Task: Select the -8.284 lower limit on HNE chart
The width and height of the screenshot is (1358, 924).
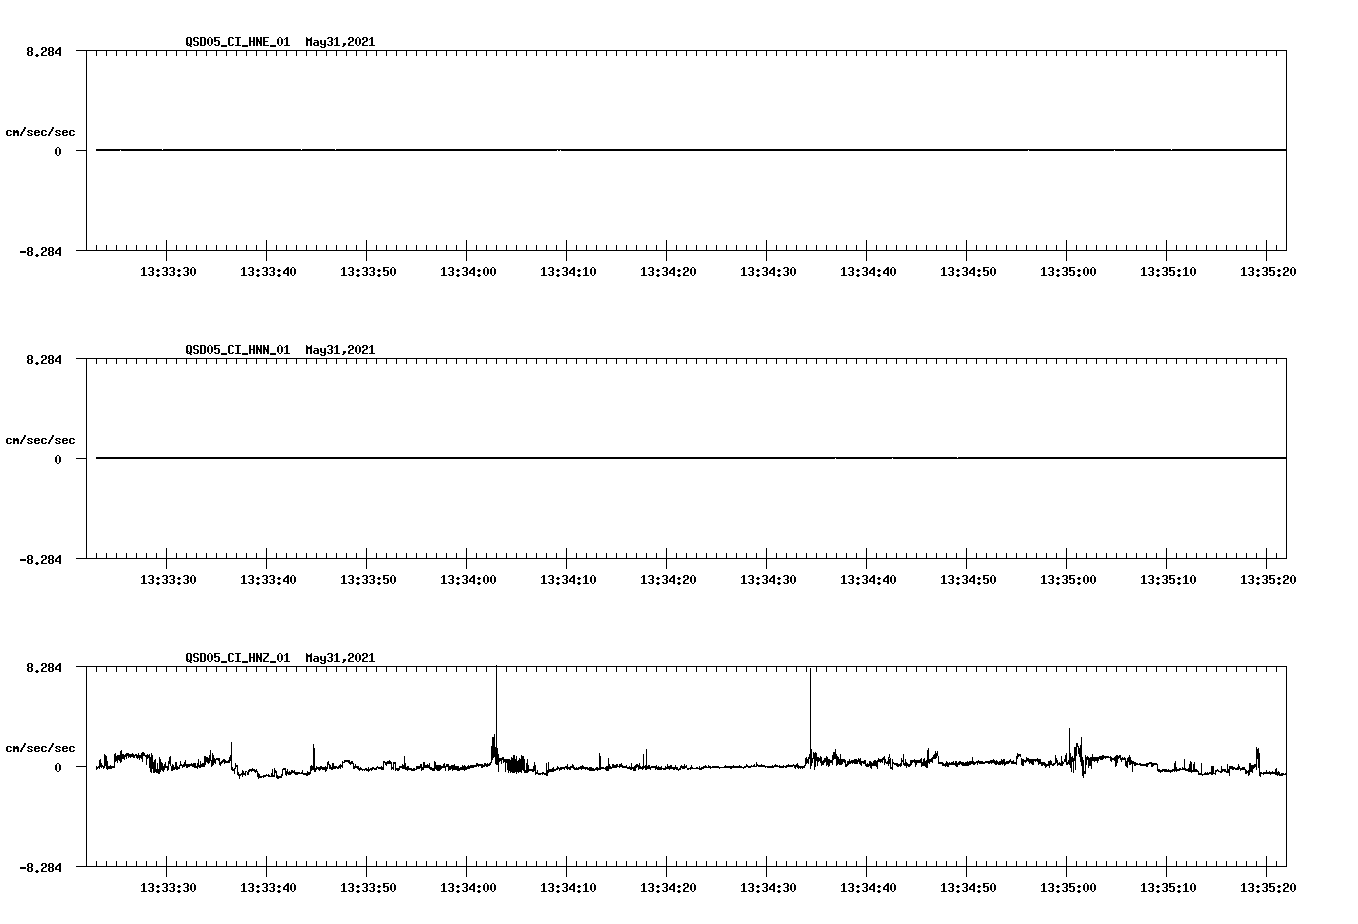Action: click(x=40, y=252)
